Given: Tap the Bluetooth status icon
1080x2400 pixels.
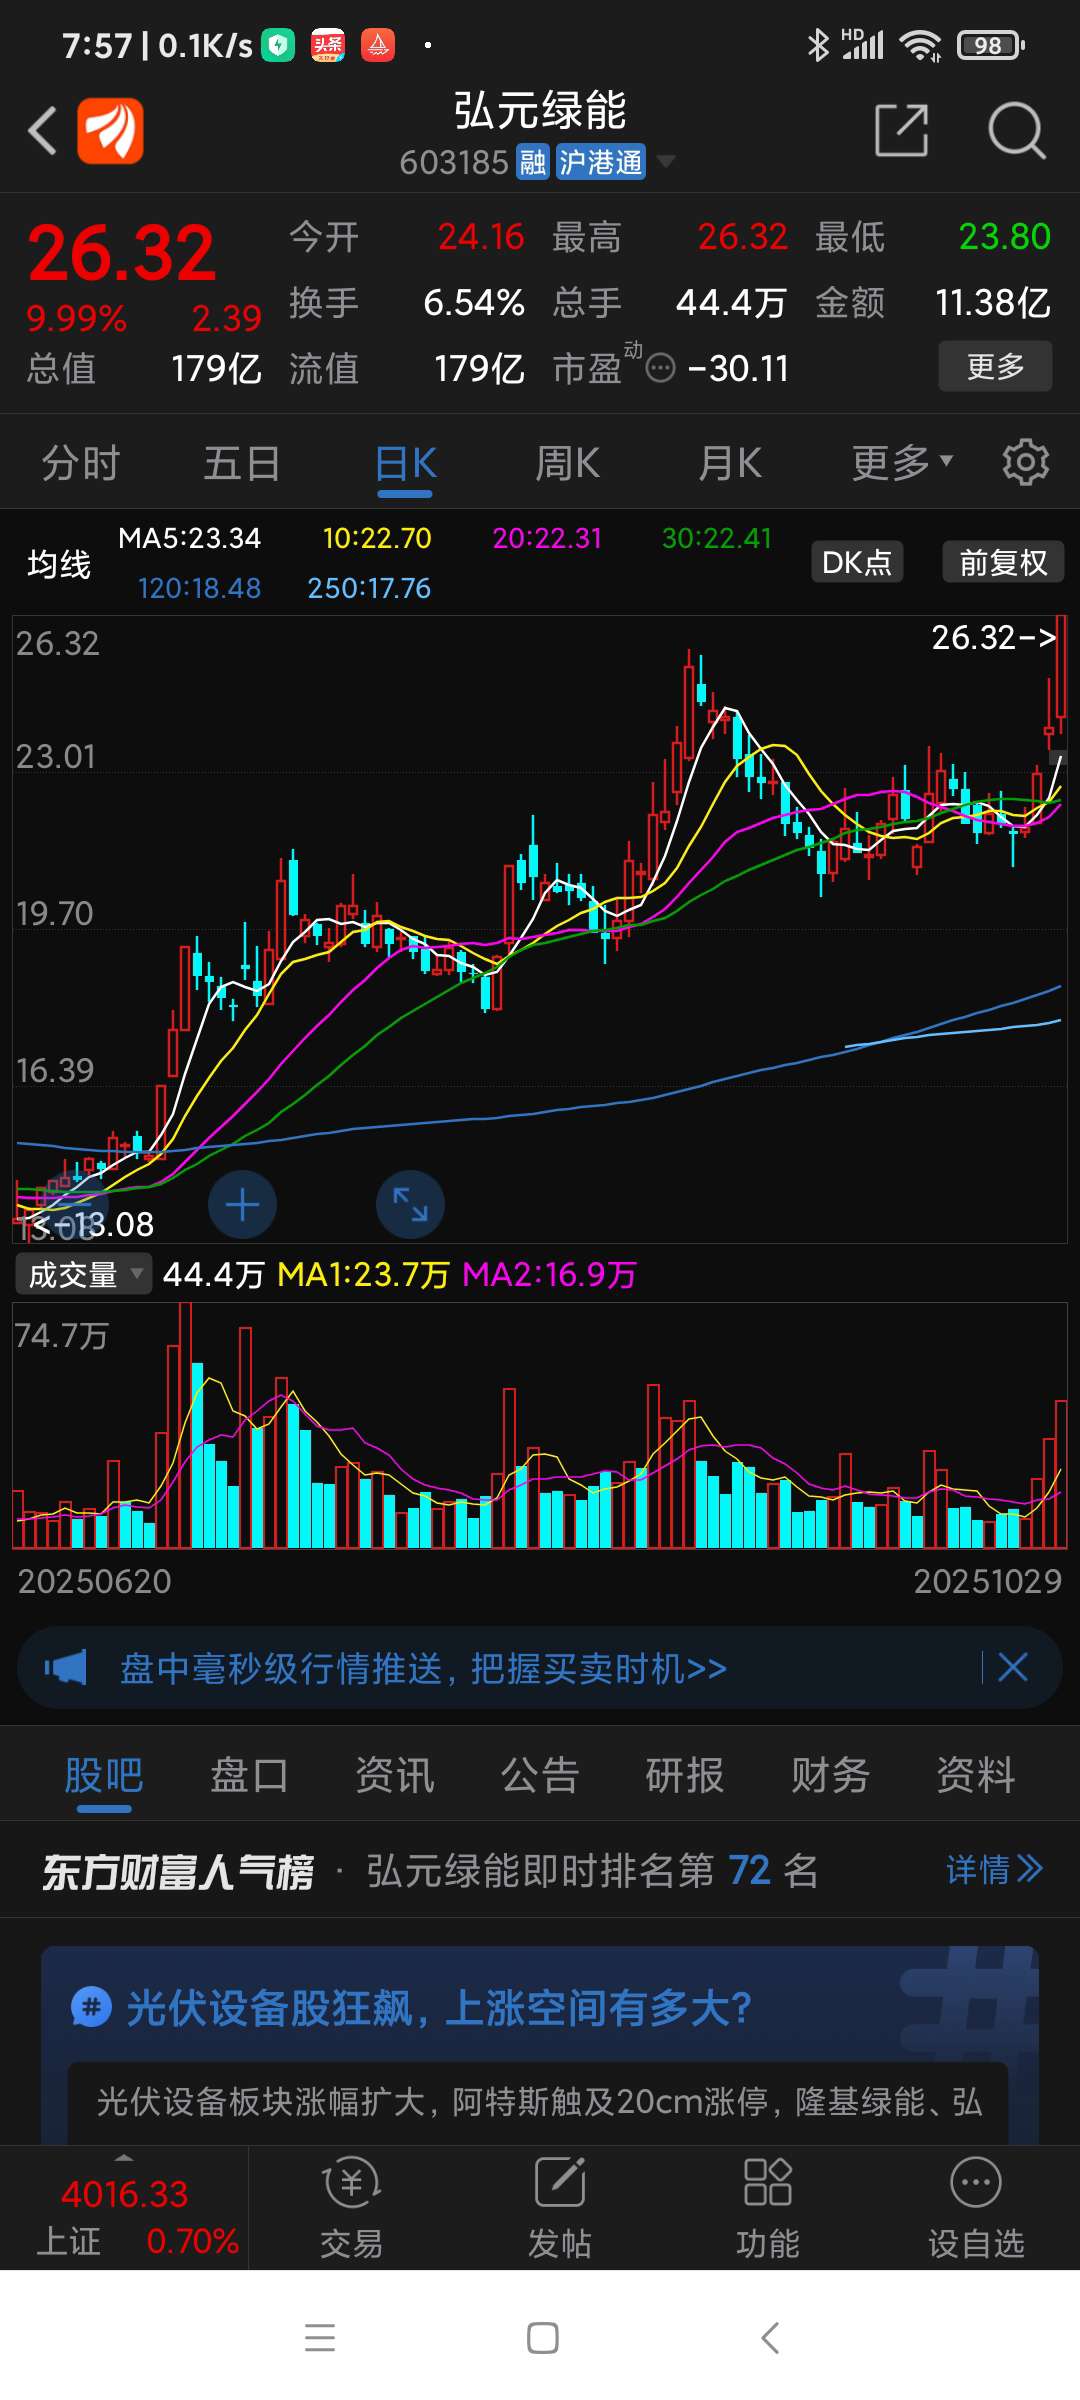Looking at the screenshot, I should pos(818,45).
